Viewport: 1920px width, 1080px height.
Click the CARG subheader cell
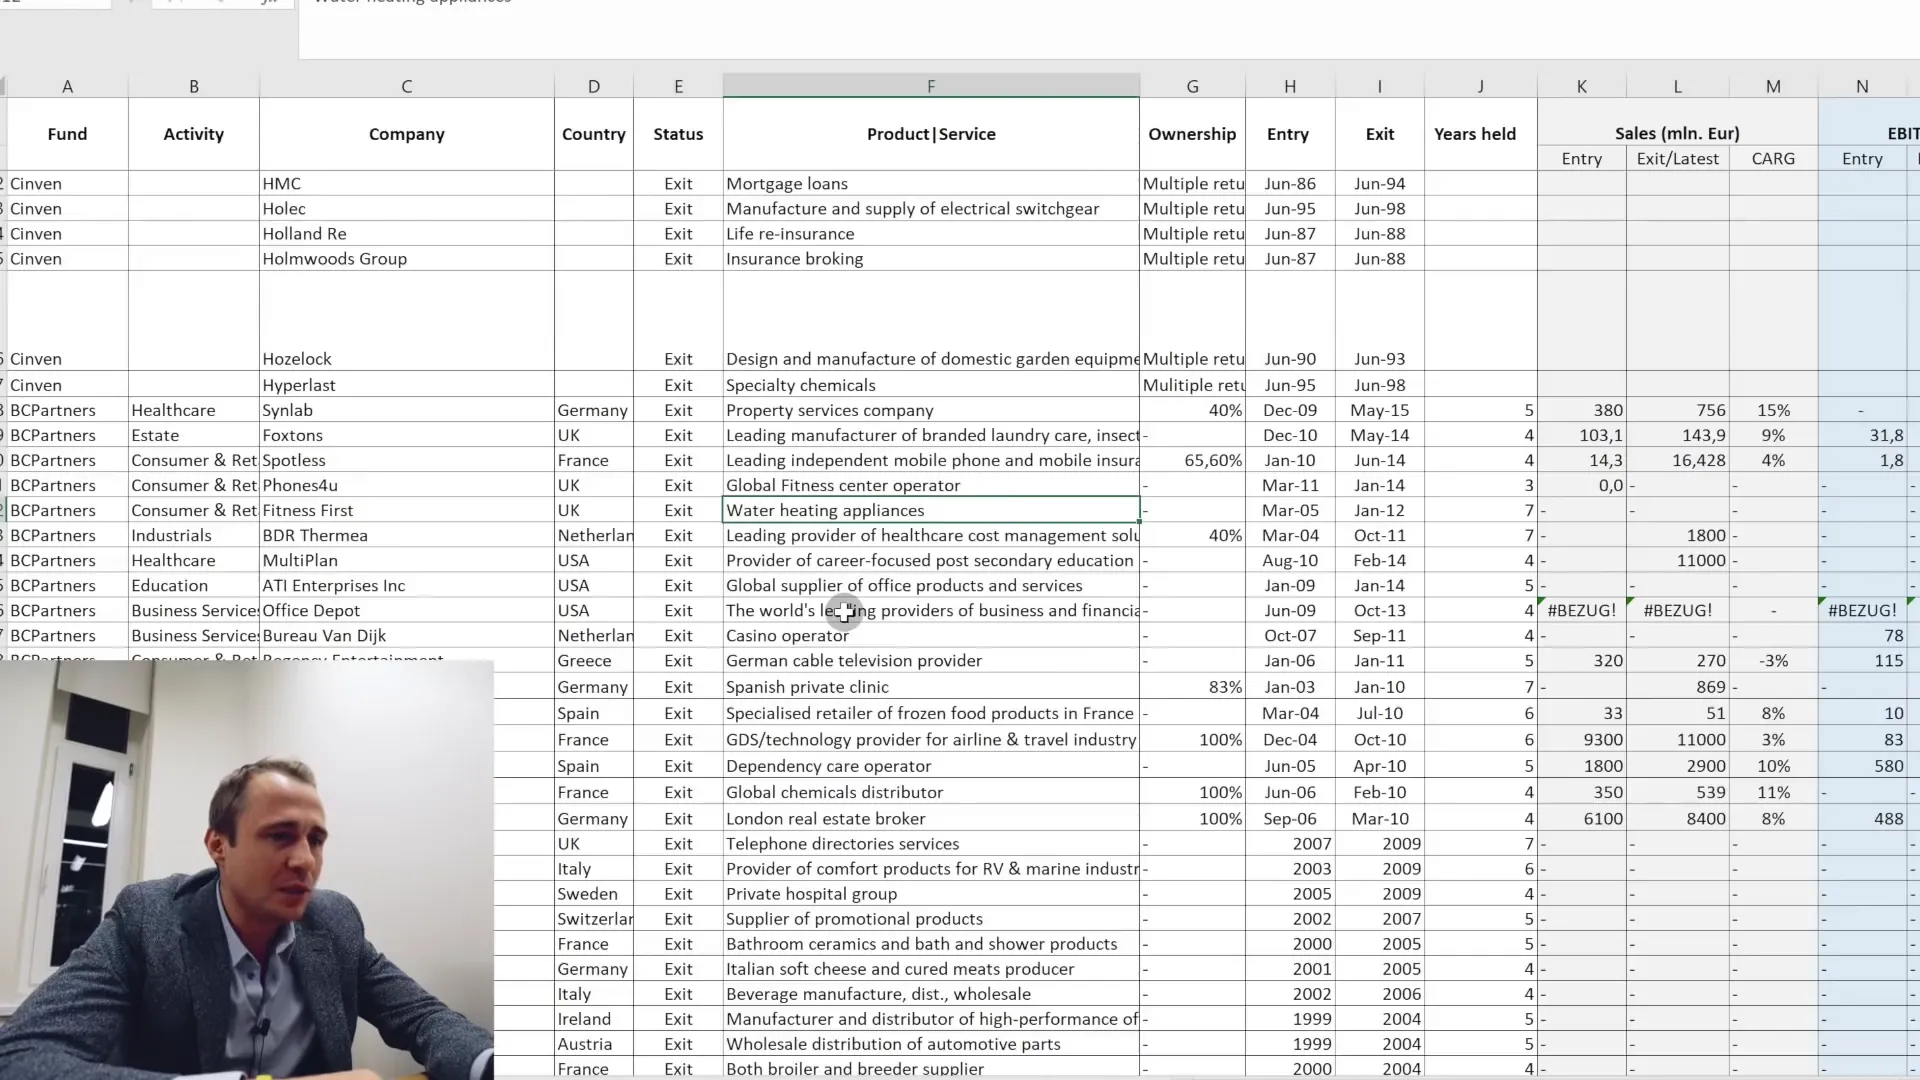tap(1773, 159)
